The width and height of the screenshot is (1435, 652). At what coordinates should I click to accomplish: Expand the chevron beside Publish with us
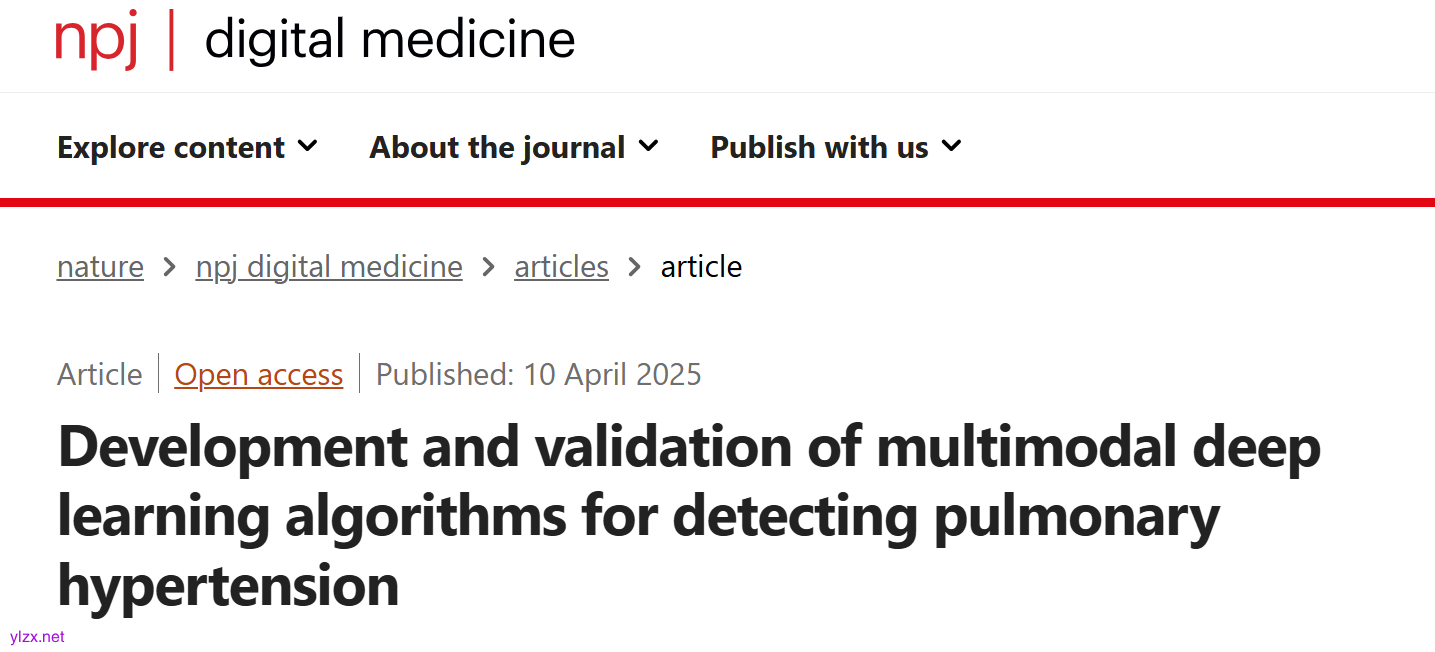pyautogui.click(x=952, y=147)
